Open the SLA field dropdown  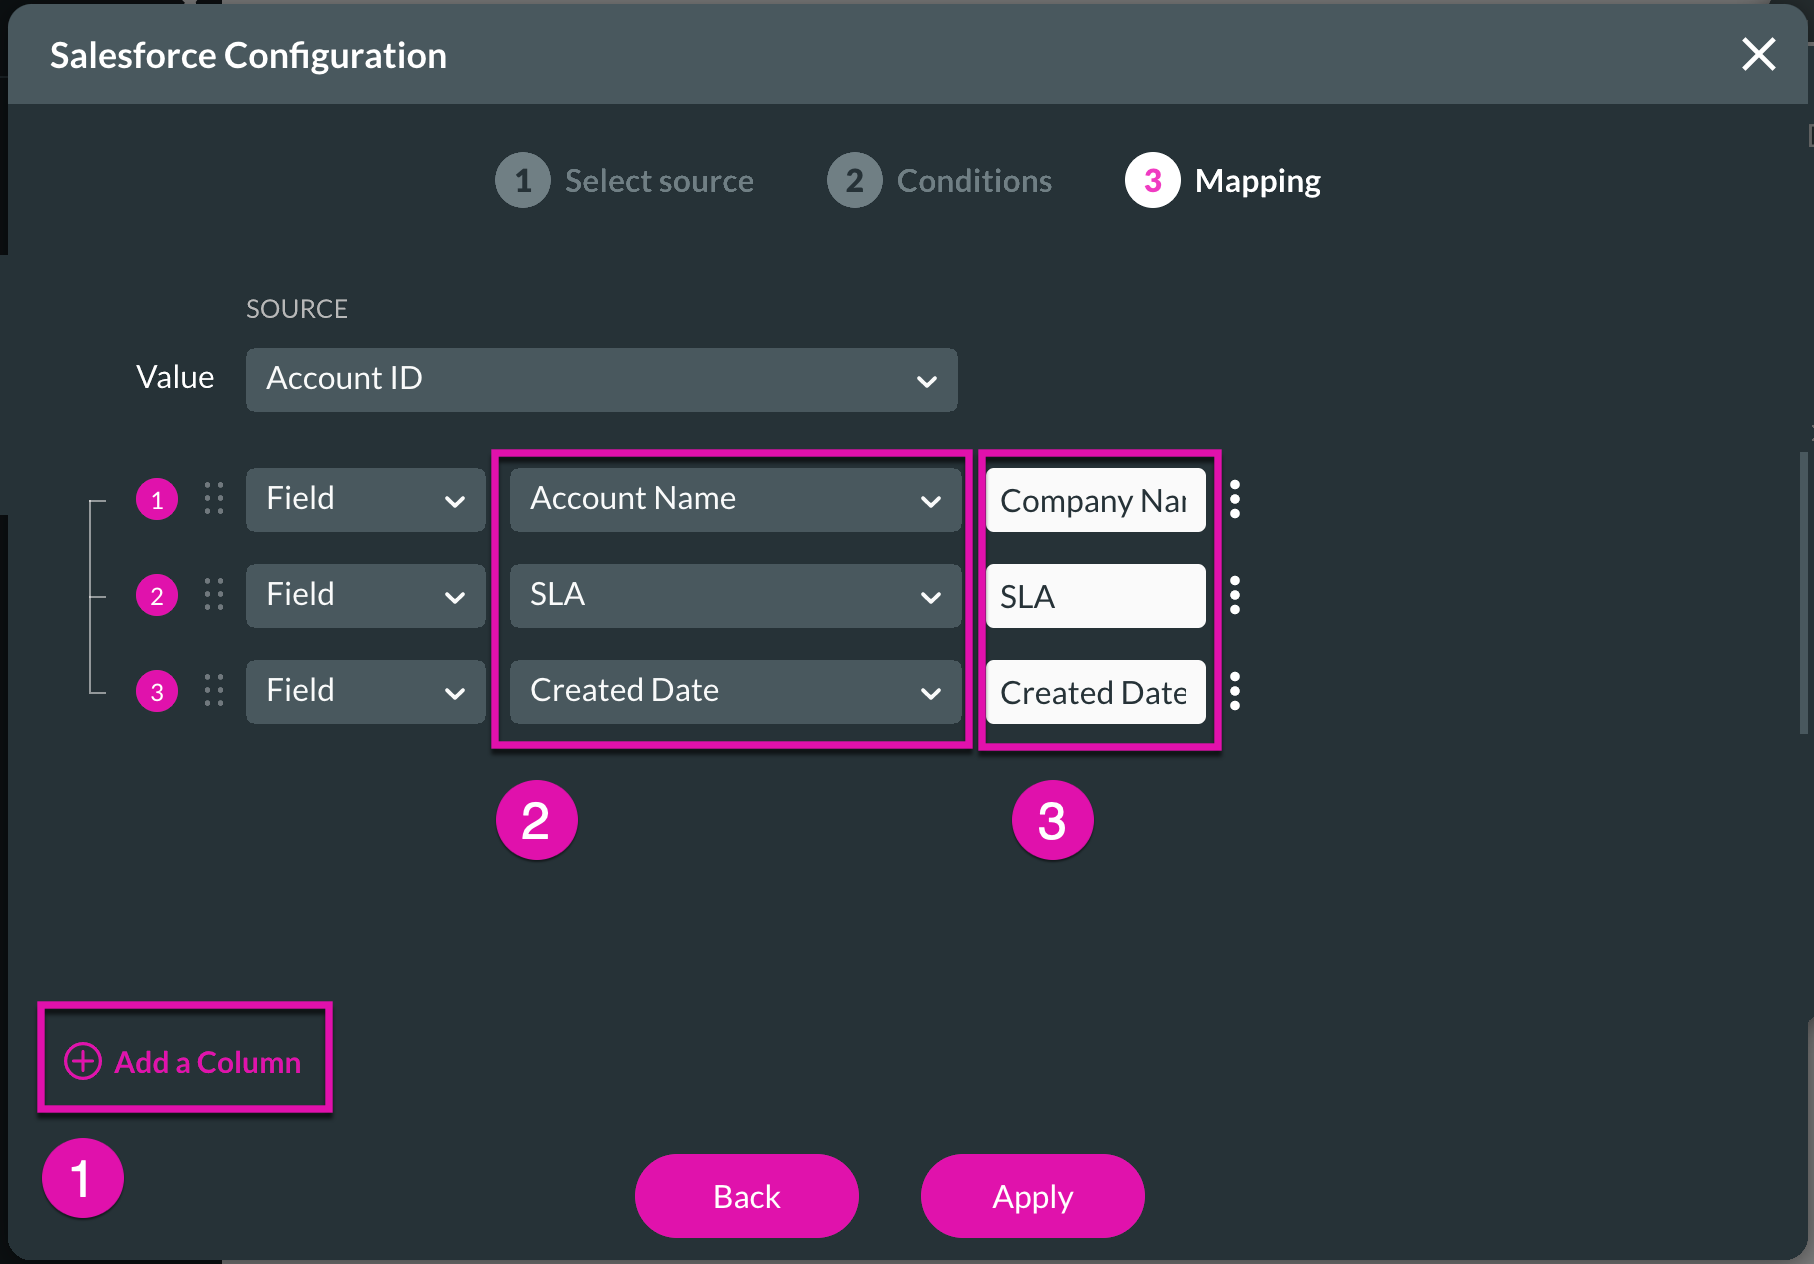736,596
